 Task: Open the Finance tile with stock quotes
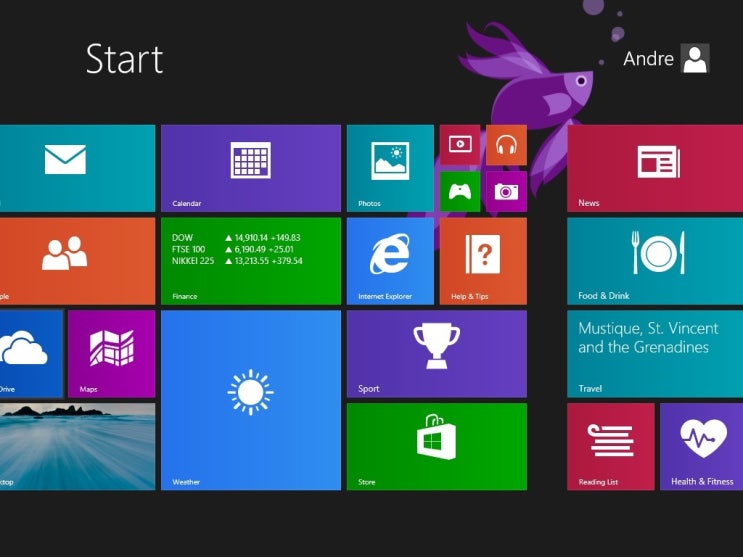pos(251,261)
